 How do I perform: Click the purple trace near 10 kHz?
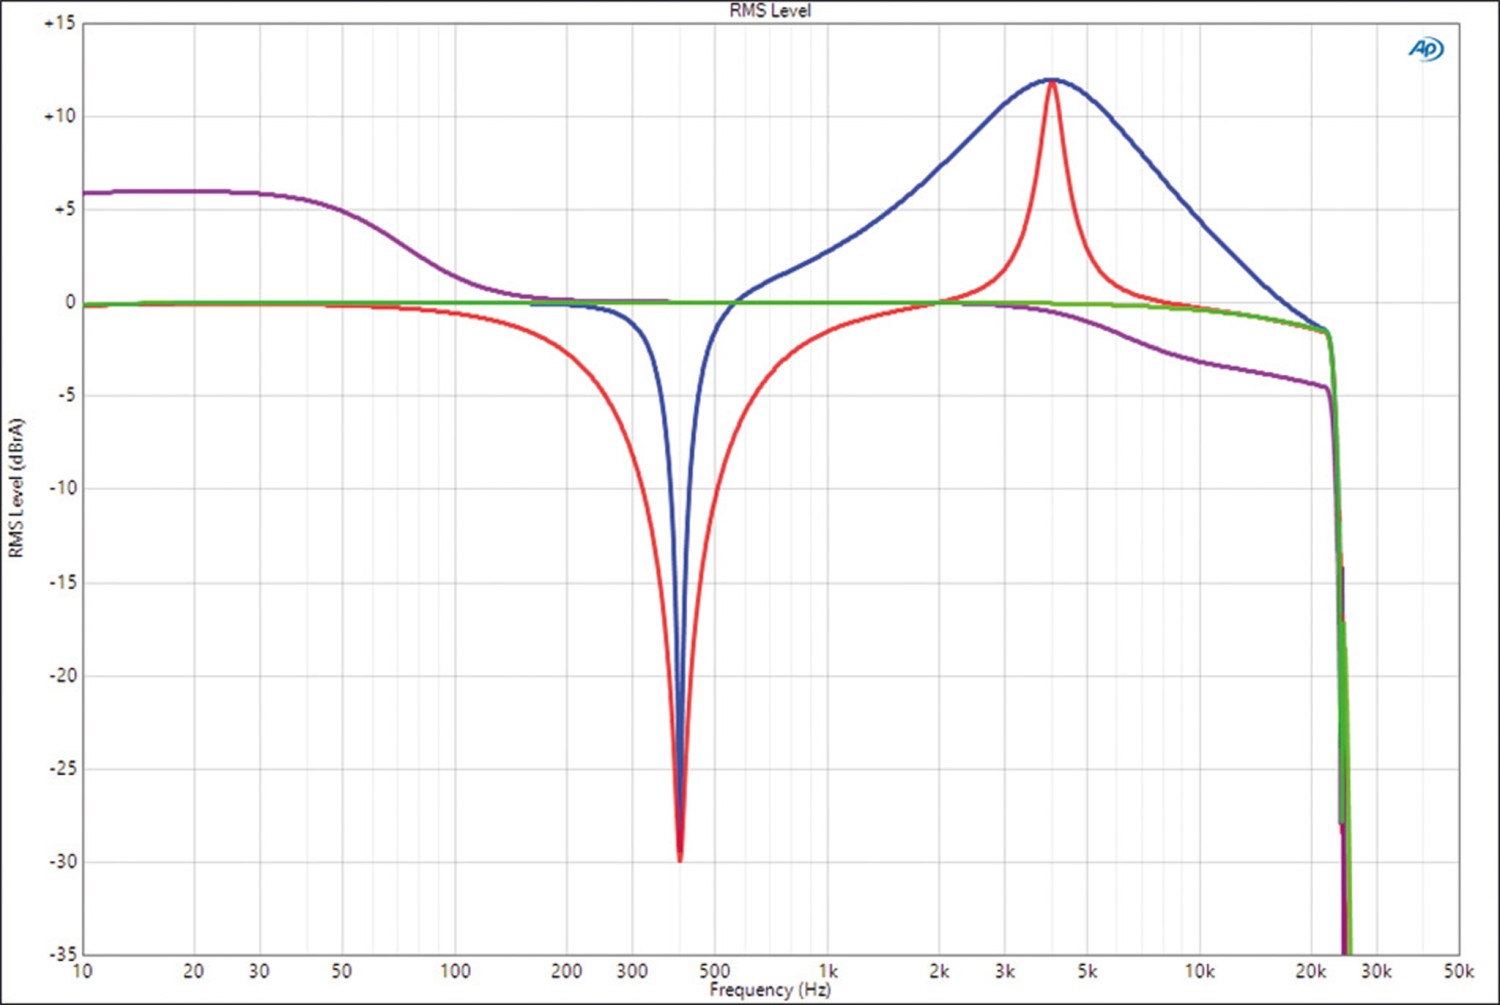click(1200, 361)
